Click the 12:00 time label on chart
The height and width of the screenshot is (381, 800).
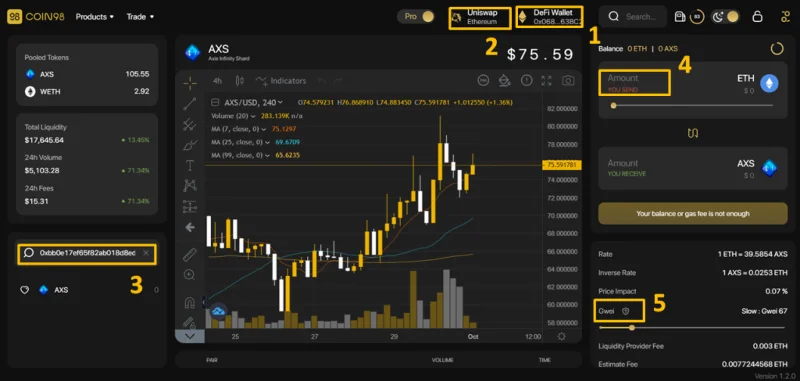click(x=533, y=337)
